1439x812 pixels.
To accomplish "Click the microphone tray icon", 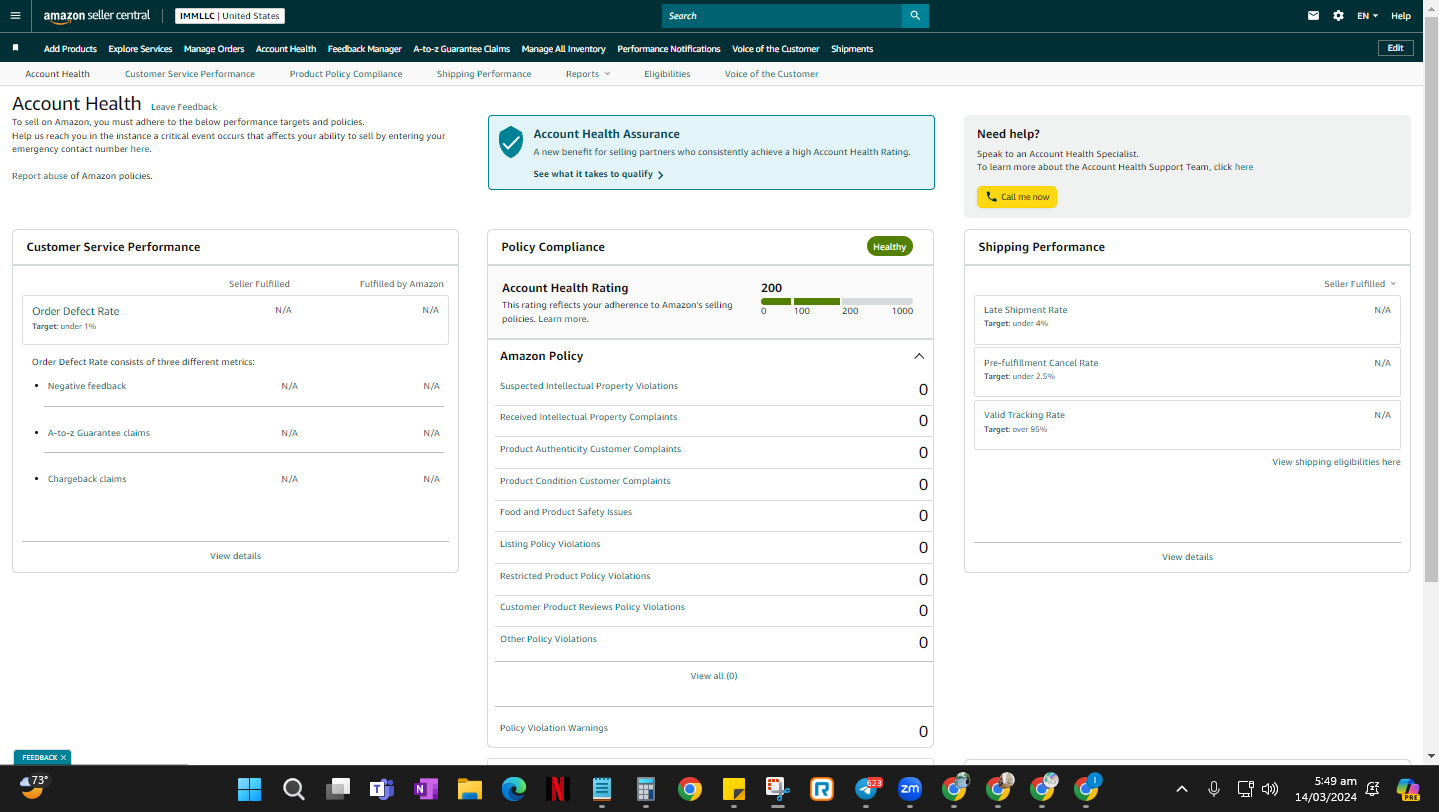I will click(x=1214, y=789).
